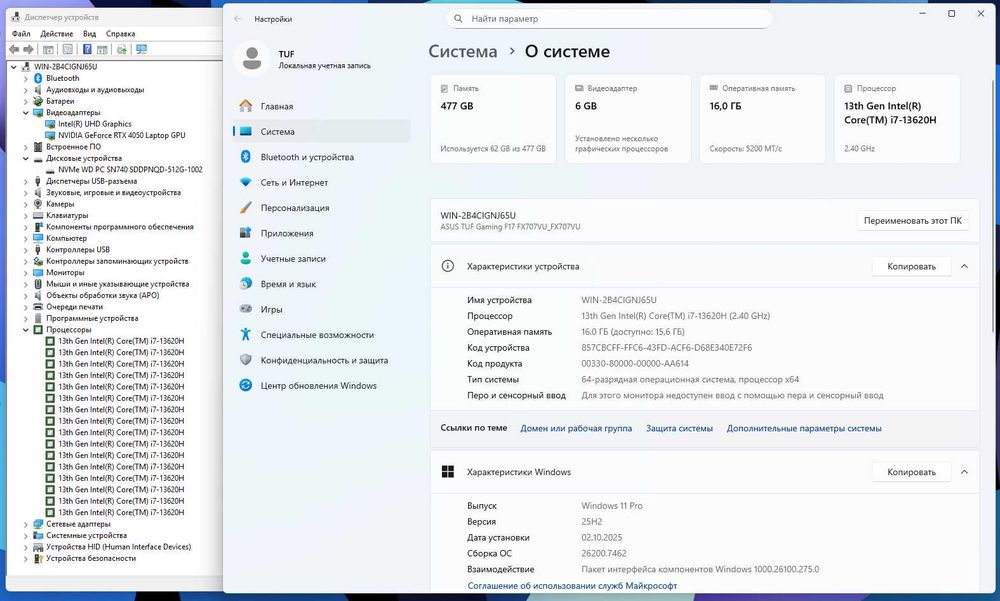Click the Приложения apps icon in sidebar
Image resolution: width=1000 pixels, height=601 pixels.
[x=246, y=233]
